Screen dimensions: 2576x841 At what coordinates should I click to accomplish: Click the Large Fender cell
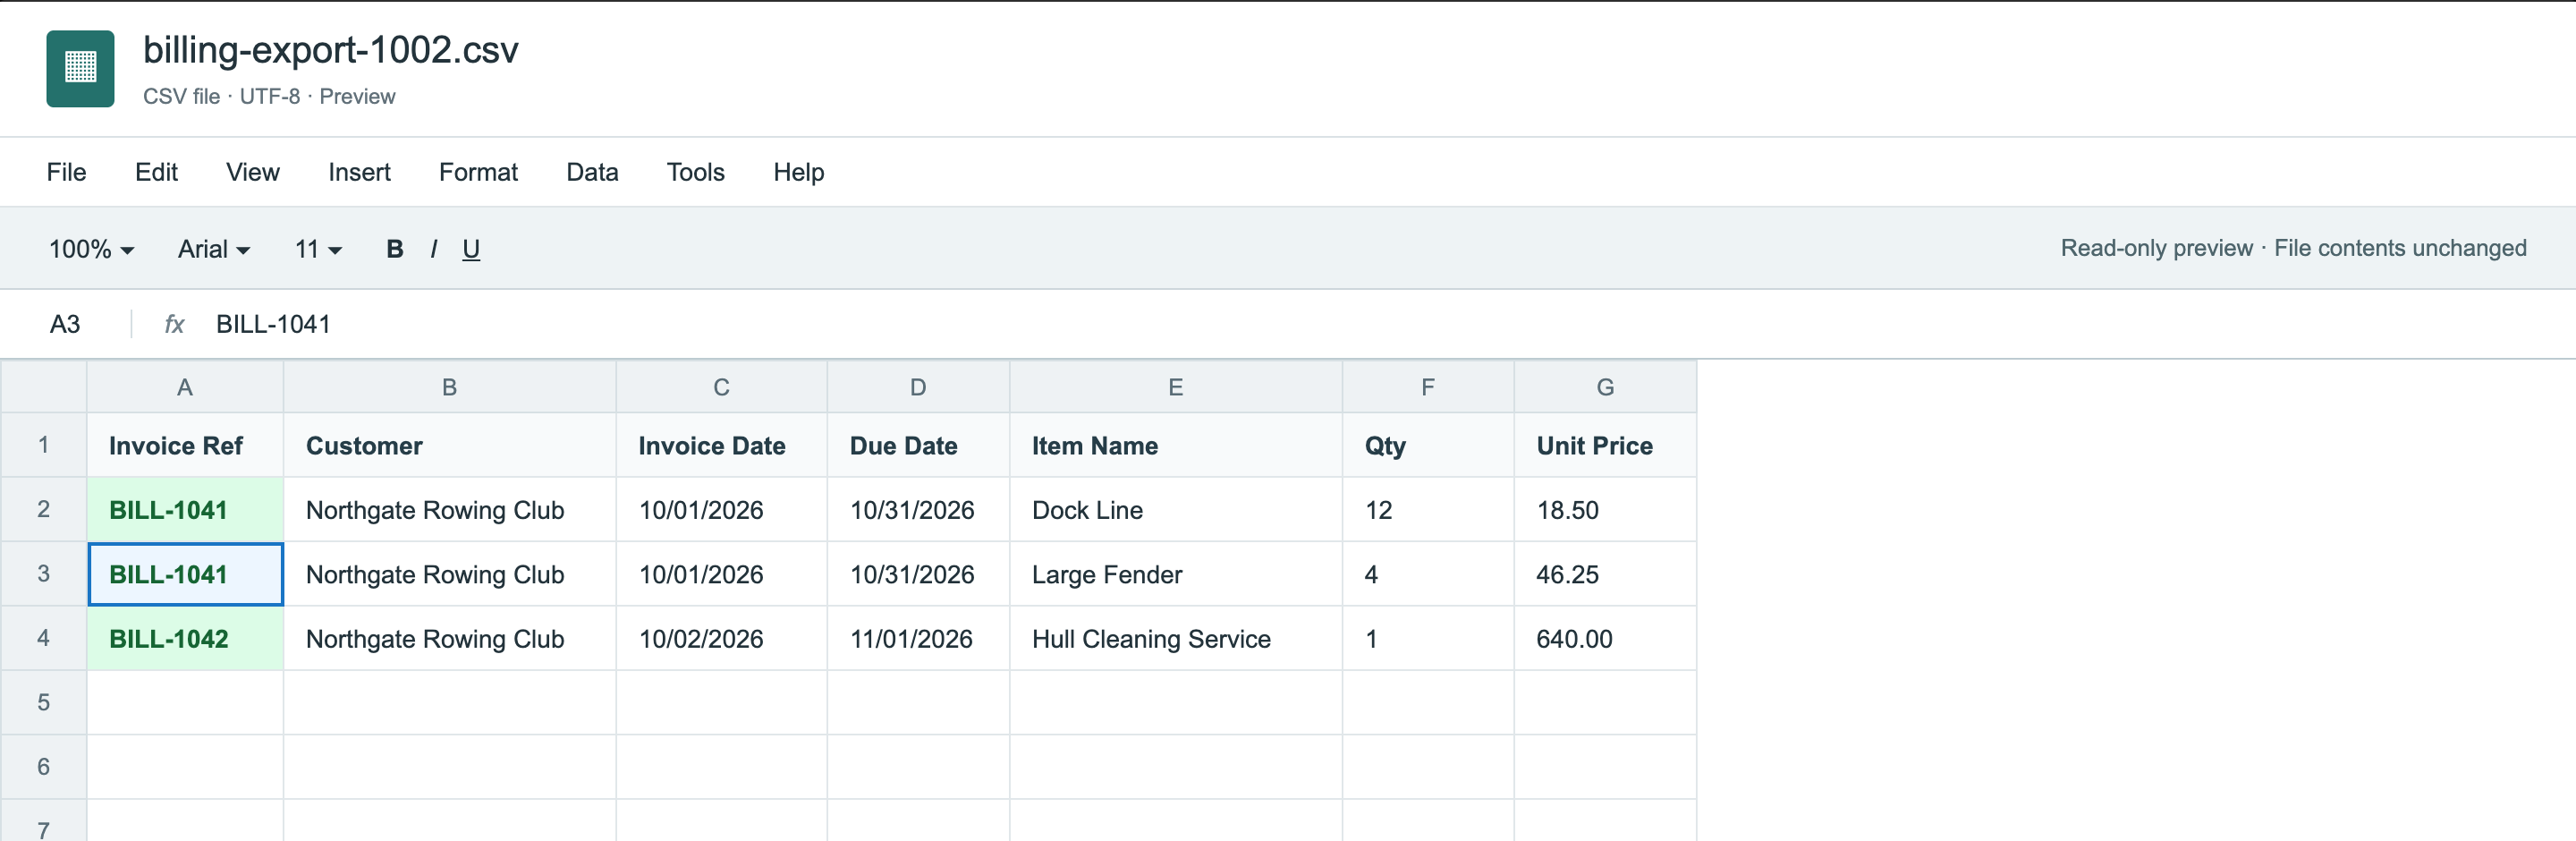point(1176,574)
